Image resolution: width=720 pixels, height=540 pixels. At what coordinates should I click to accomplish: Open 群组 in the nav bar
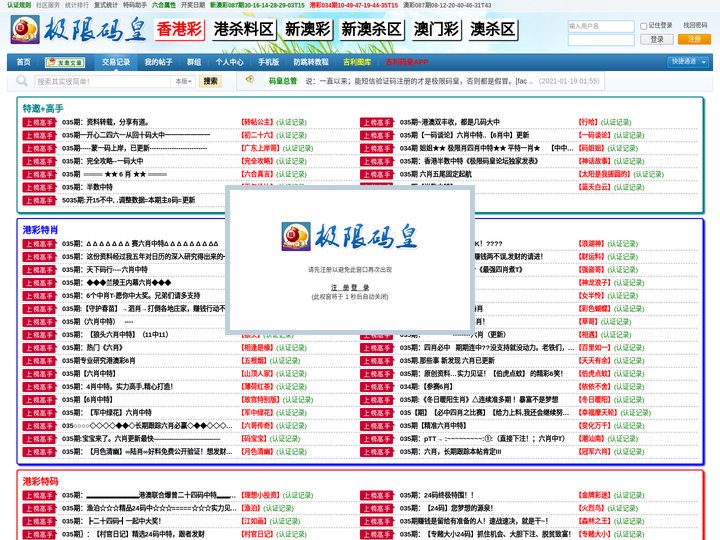[x=194, y=62]
